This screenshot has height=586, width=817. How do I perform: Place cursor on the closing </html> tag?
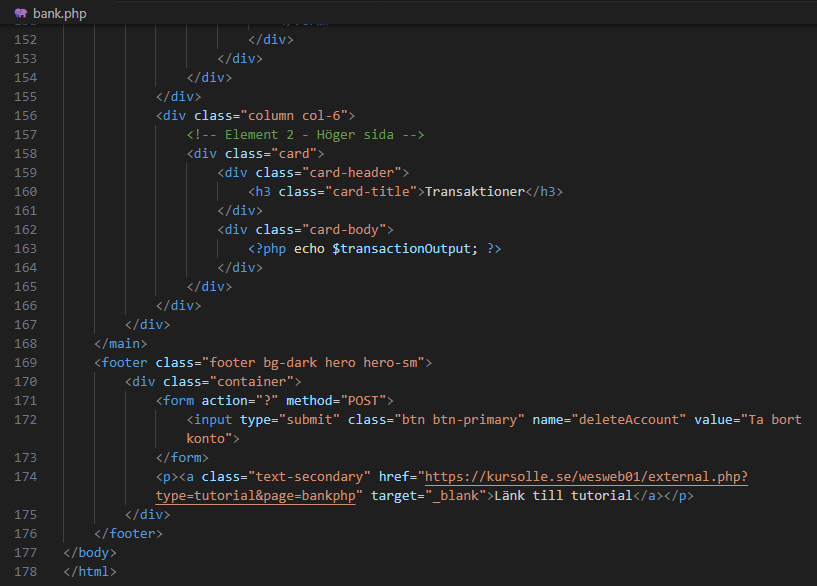click(x=90, y=572)
